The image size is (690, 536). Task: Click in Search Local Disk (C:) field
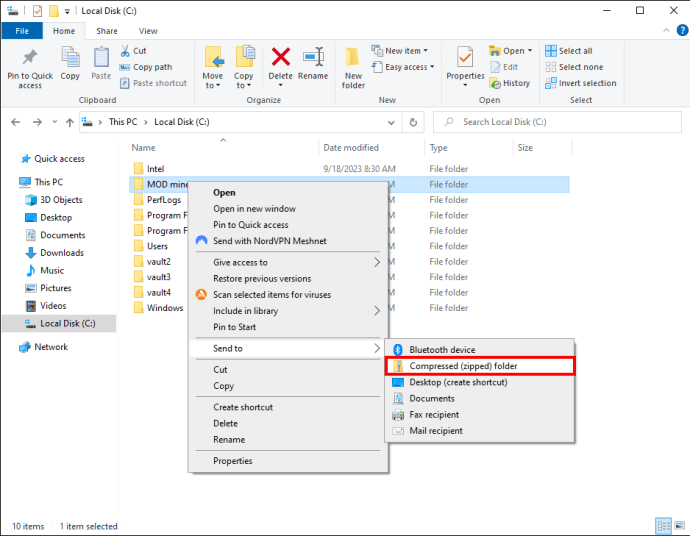point(557,122)
